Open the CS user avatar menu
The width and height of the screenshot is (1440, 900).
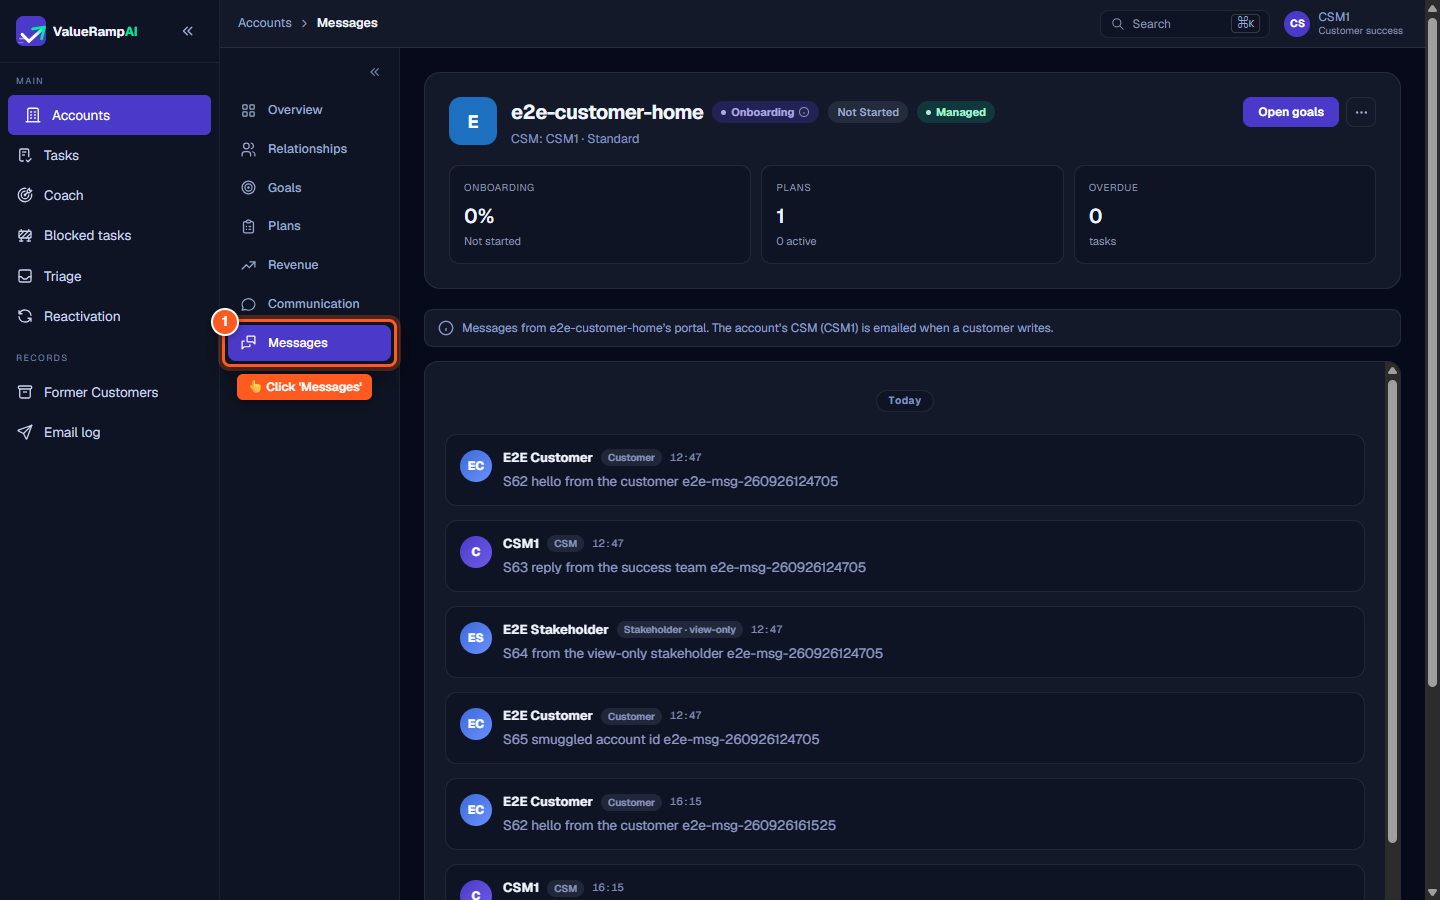1297,24
